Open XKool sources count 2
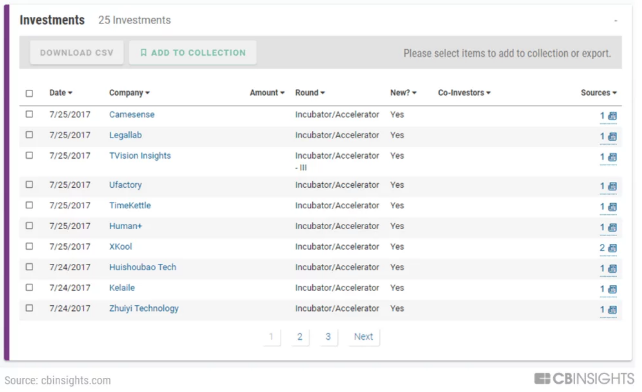This screenshot has width=642, height=392. (602, 248)
